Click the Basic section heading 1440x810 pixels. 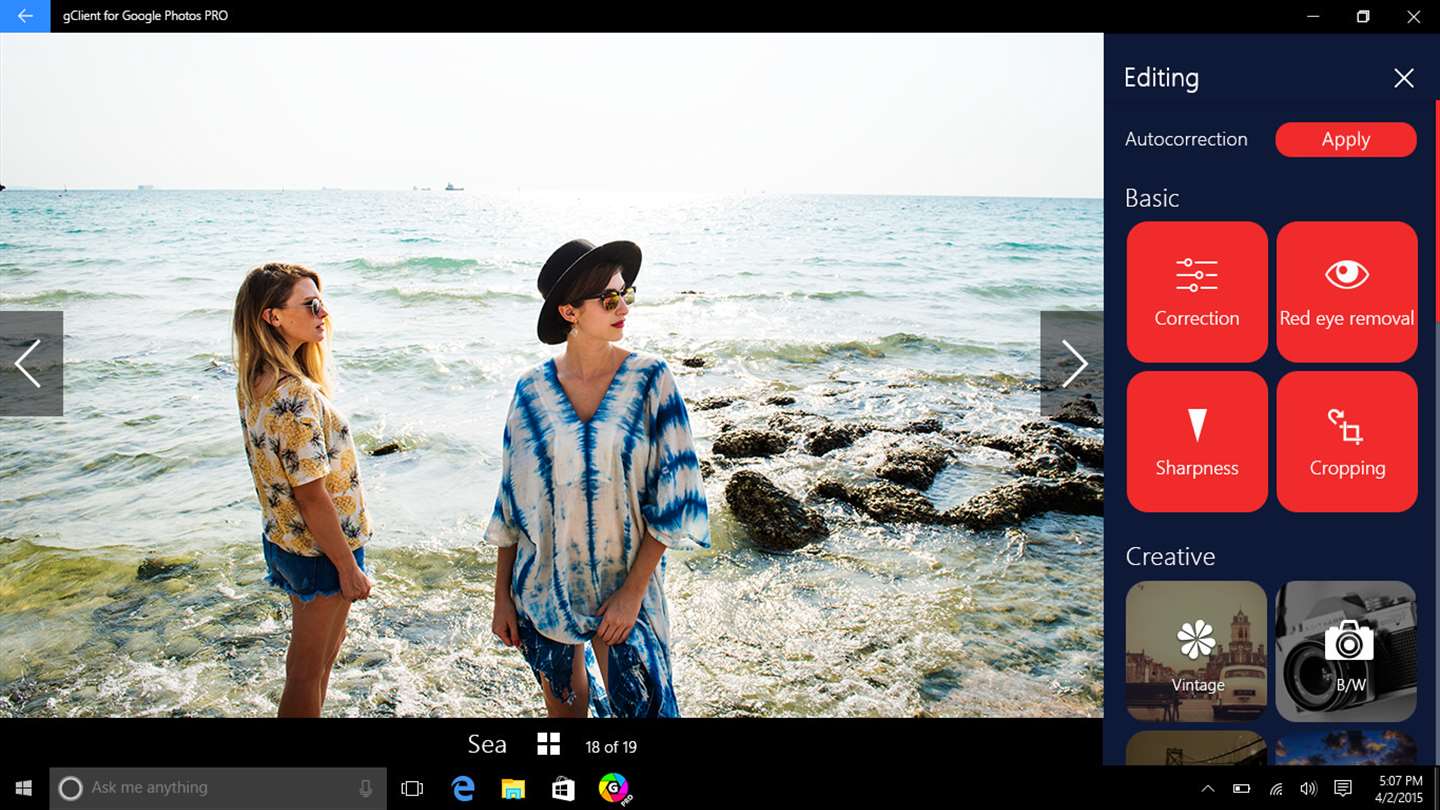(1152, 198)
